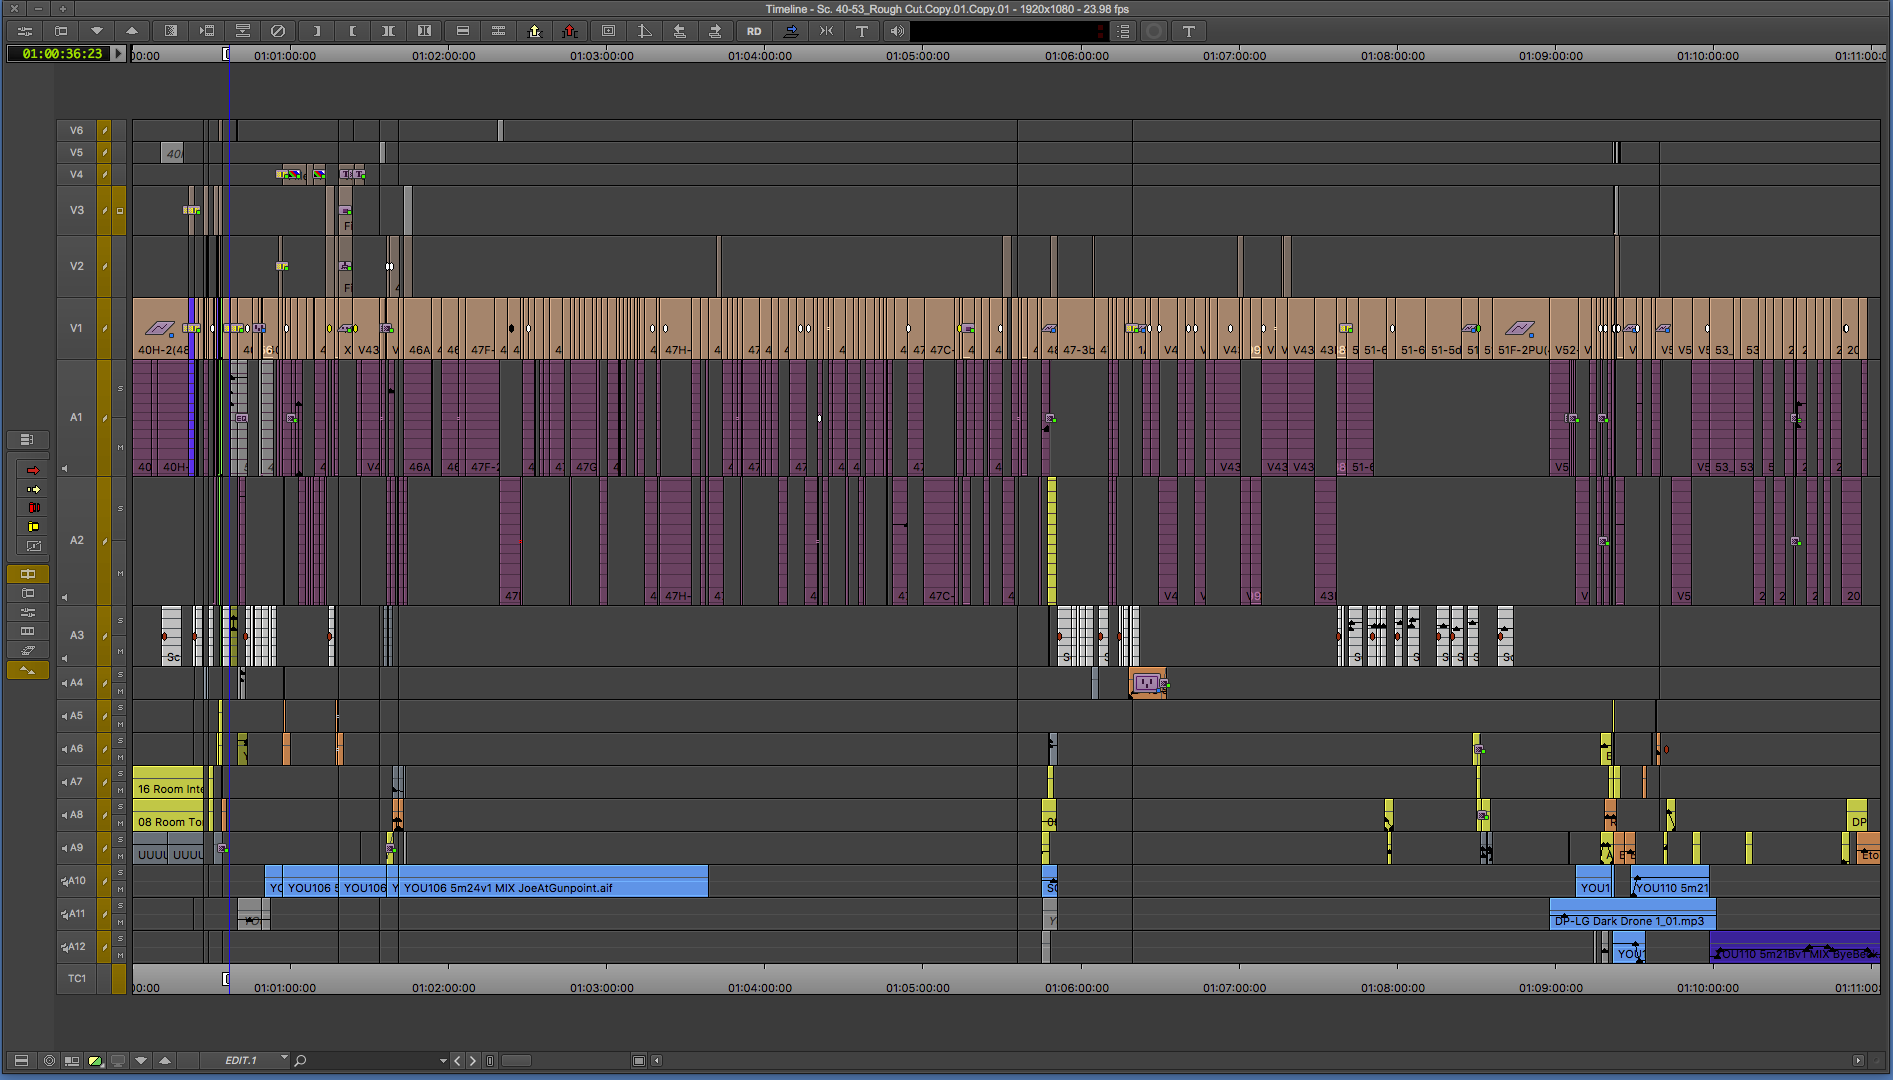Viewport: 1893px width, 1080px height.
Task: Select the yellow Extract/Splice-in segment arrow
Action: pos(33,489)
